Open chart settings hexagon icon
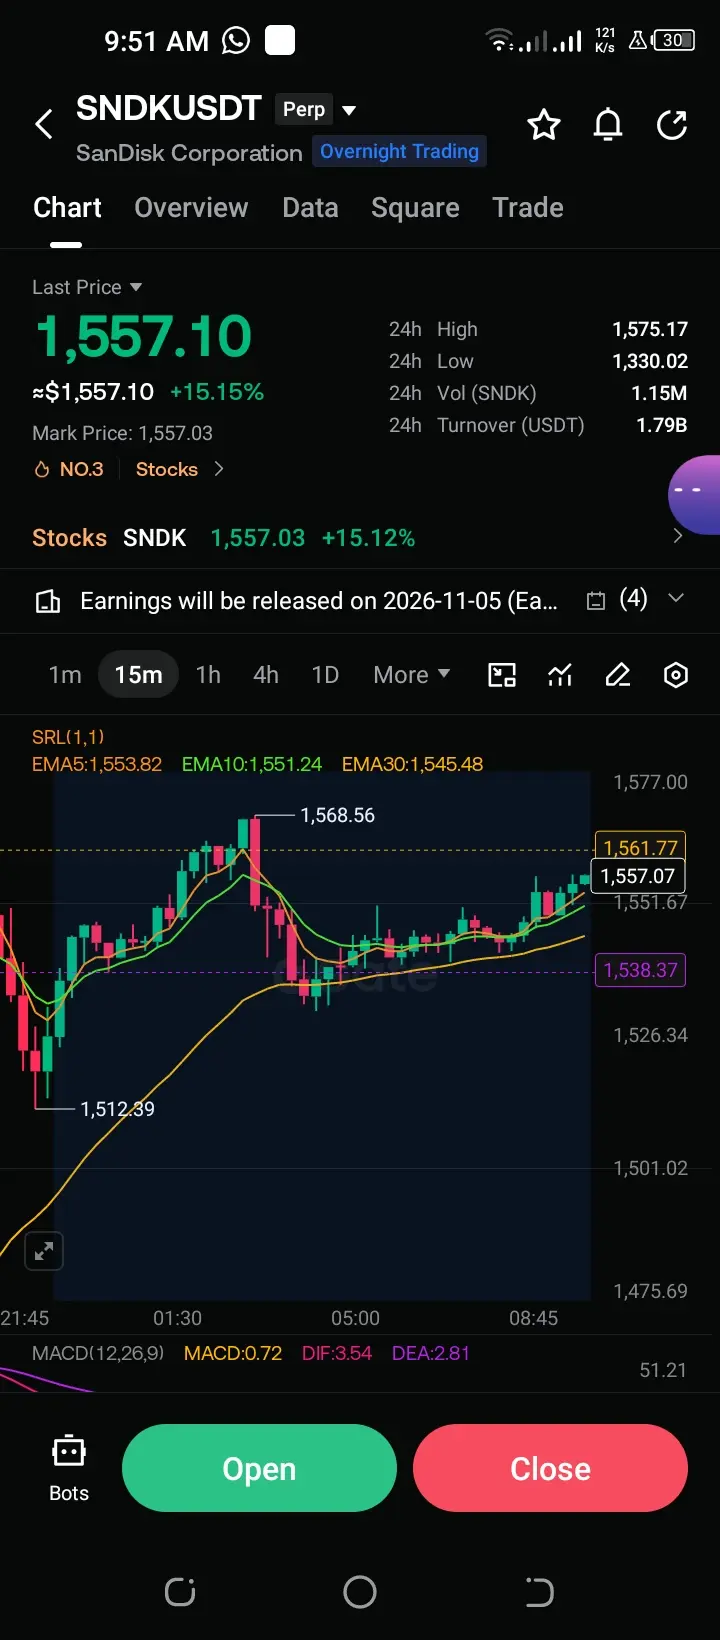The width and height of the screenshot is (720, 1640). point(676,675)
